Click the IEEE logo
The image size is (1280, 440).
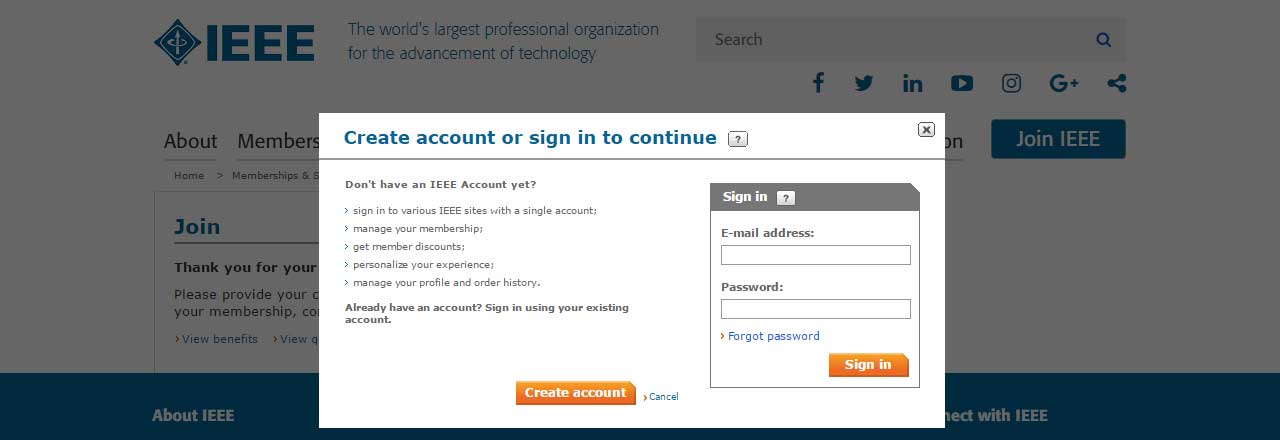(x=235, y=42)
